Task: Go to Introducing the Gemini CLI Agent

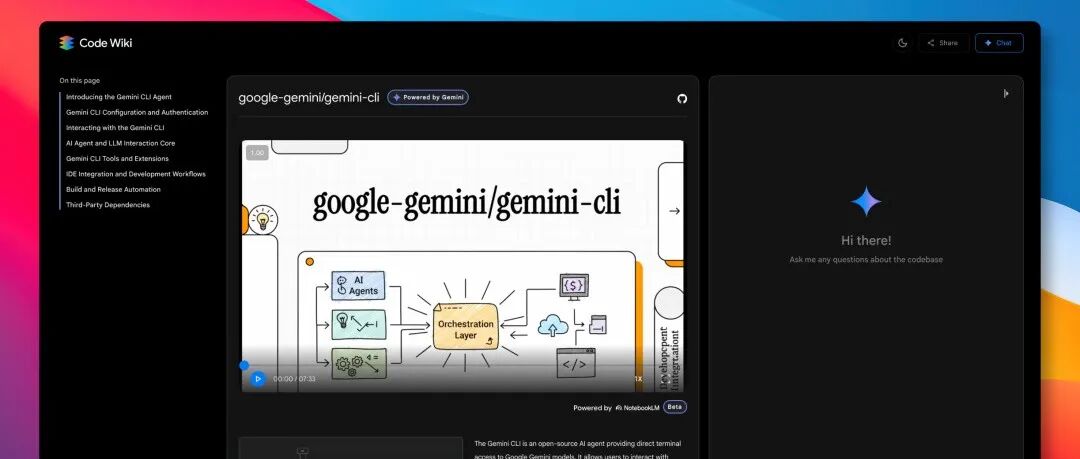Action: (119, 97)
